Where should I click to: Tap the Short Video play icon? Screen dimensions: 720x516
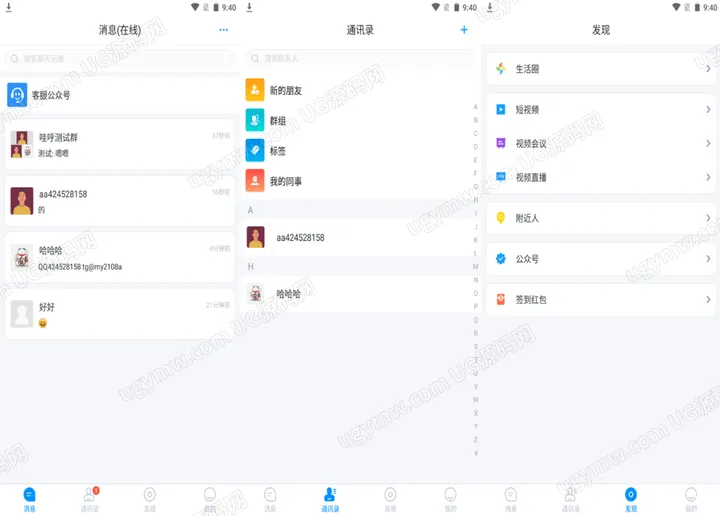pyautogui.click(x=501, y=109)
